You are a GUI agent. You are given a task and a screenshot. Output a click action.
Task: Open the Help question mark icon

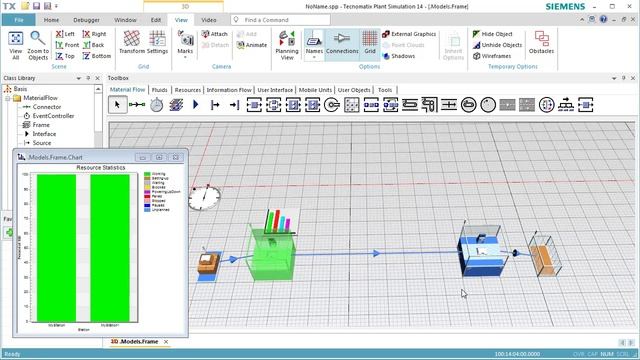pos(603,19)
